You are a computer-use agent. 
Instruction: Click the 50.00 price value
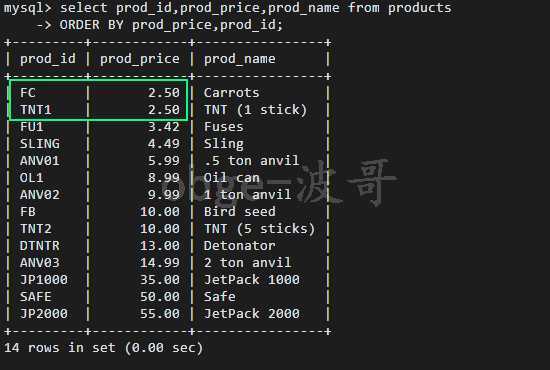[160, 297]
